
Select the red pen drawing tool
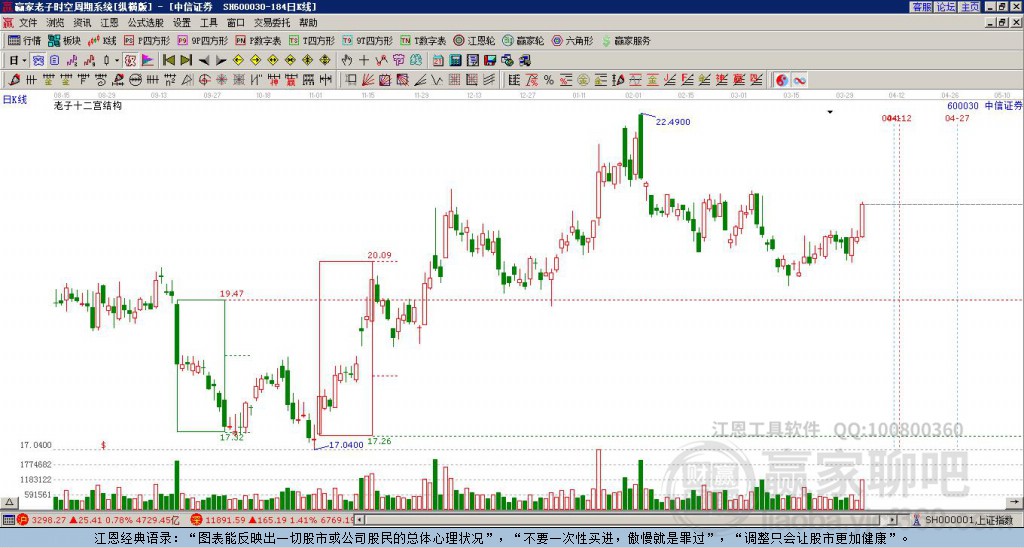pos(13,80)
